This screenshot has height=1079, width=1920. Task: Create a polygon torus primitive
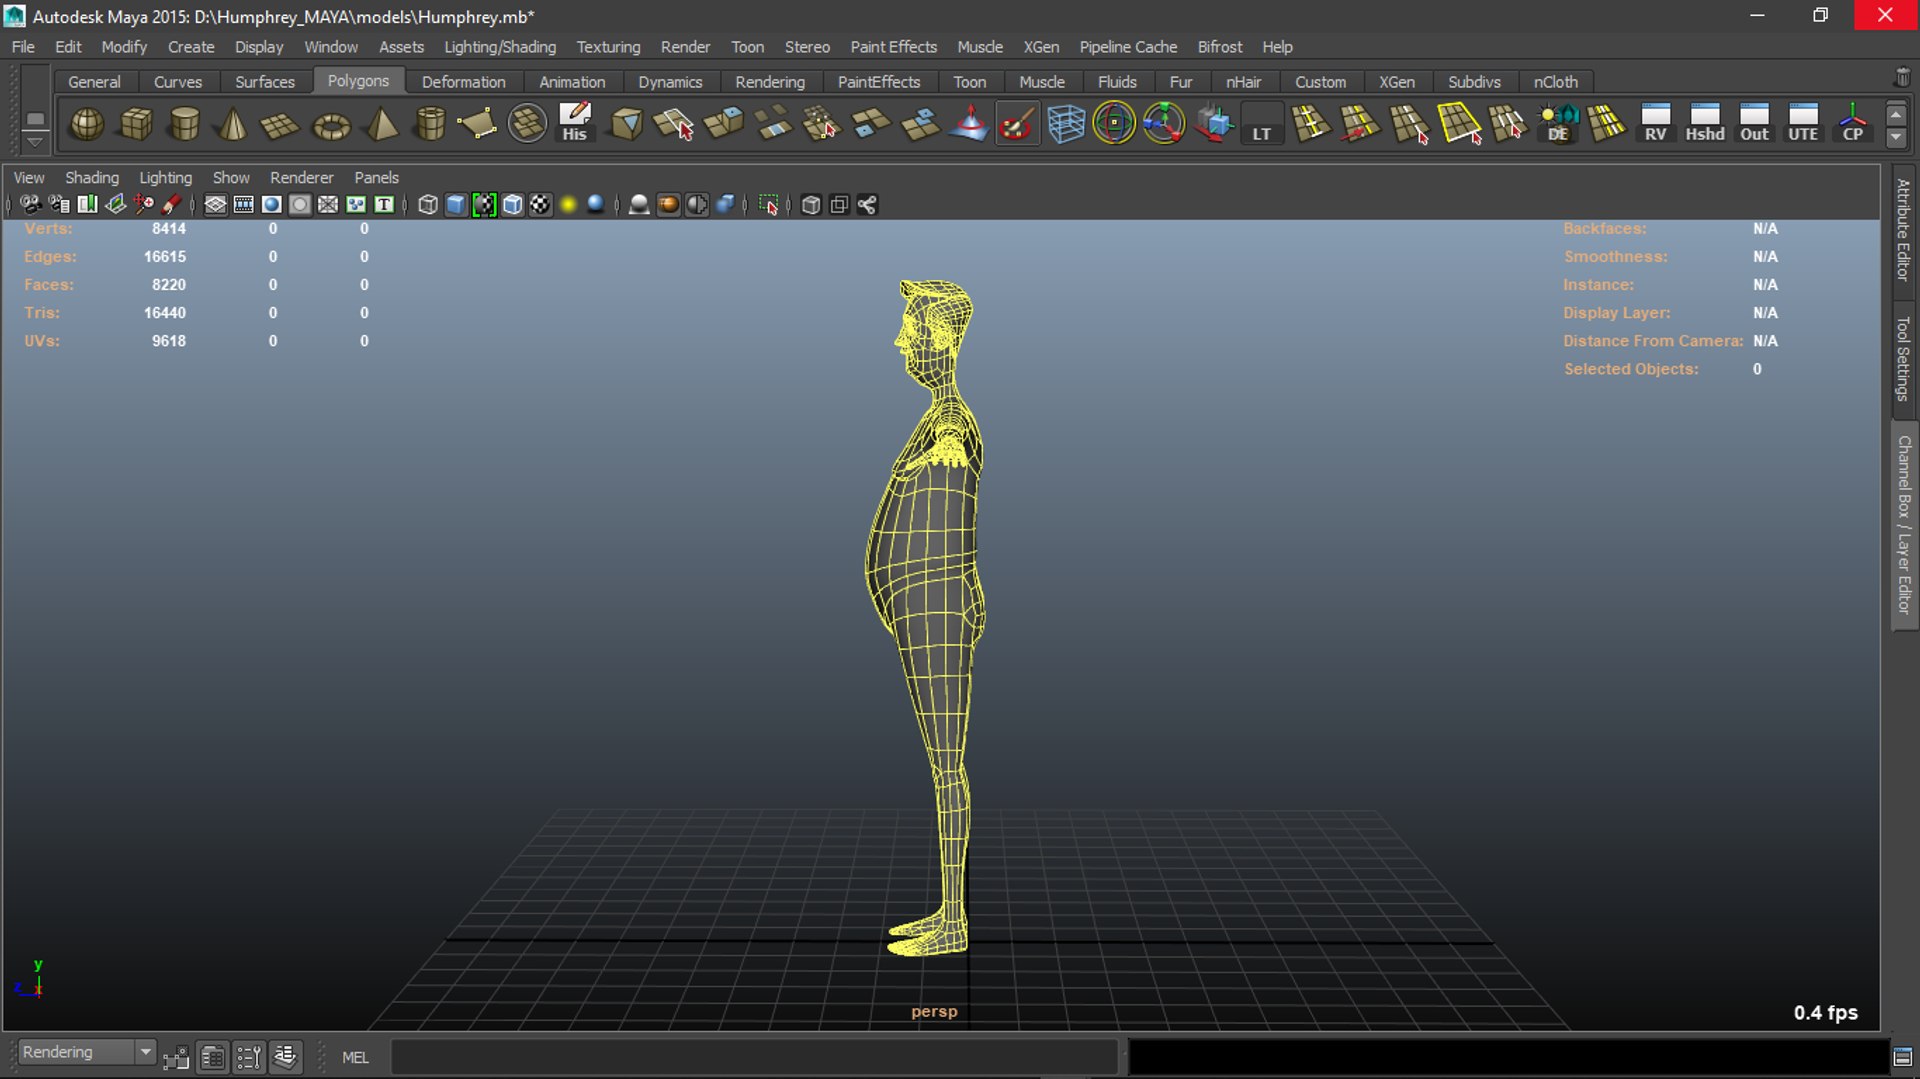click(331, 125)
